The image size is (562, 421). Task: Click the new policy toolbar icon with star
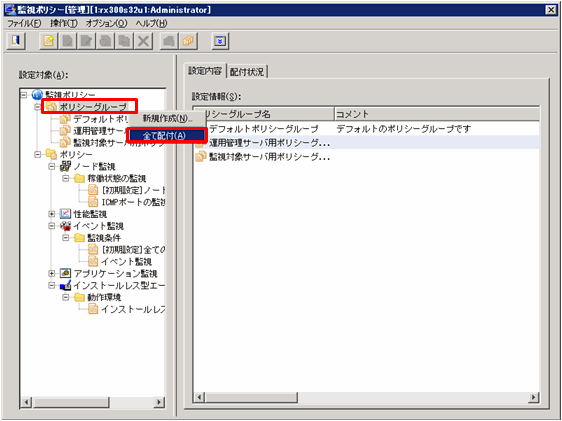click(49, 41)
